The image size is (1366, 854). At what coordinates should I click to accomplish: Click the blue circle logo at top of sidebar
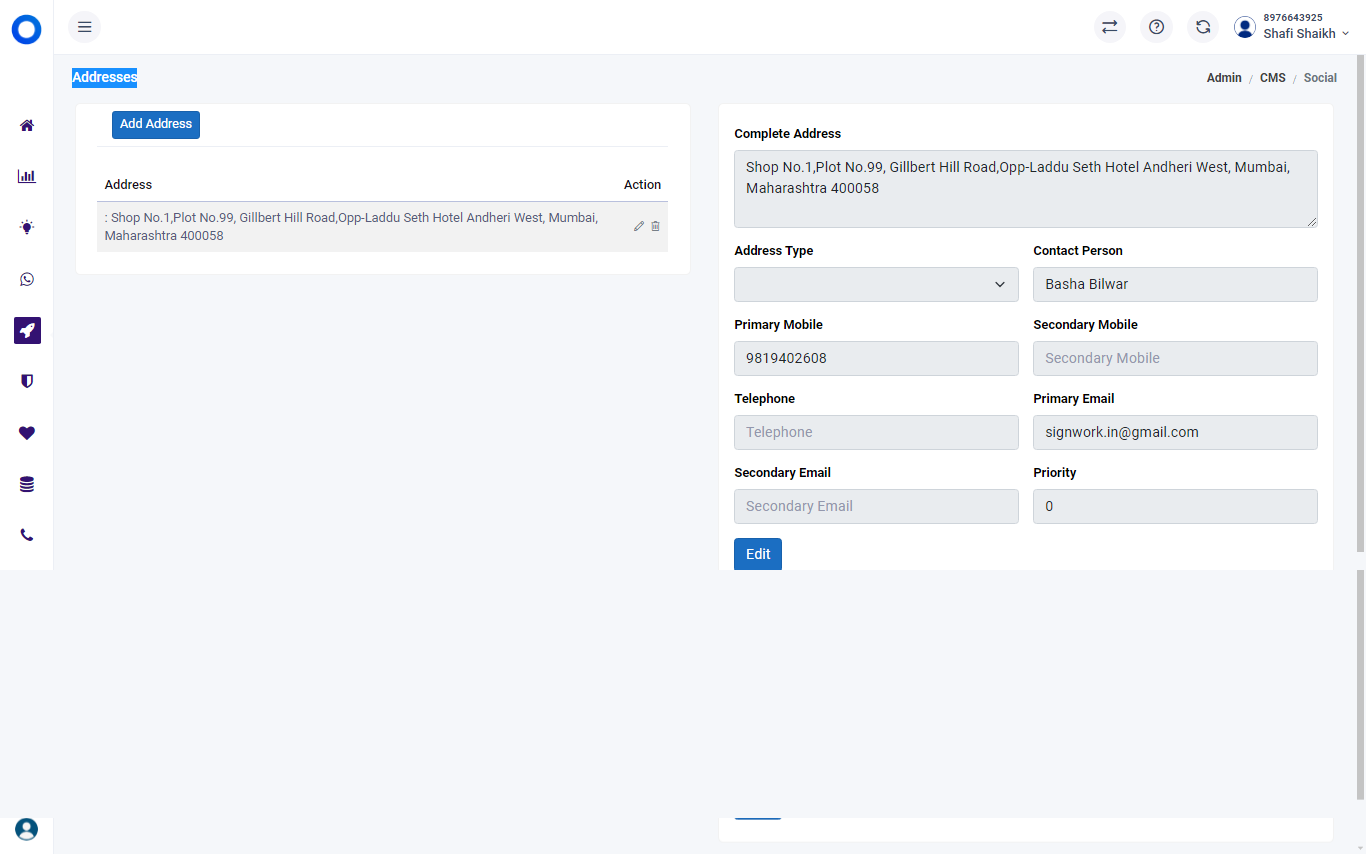click(x=27, y=30)
